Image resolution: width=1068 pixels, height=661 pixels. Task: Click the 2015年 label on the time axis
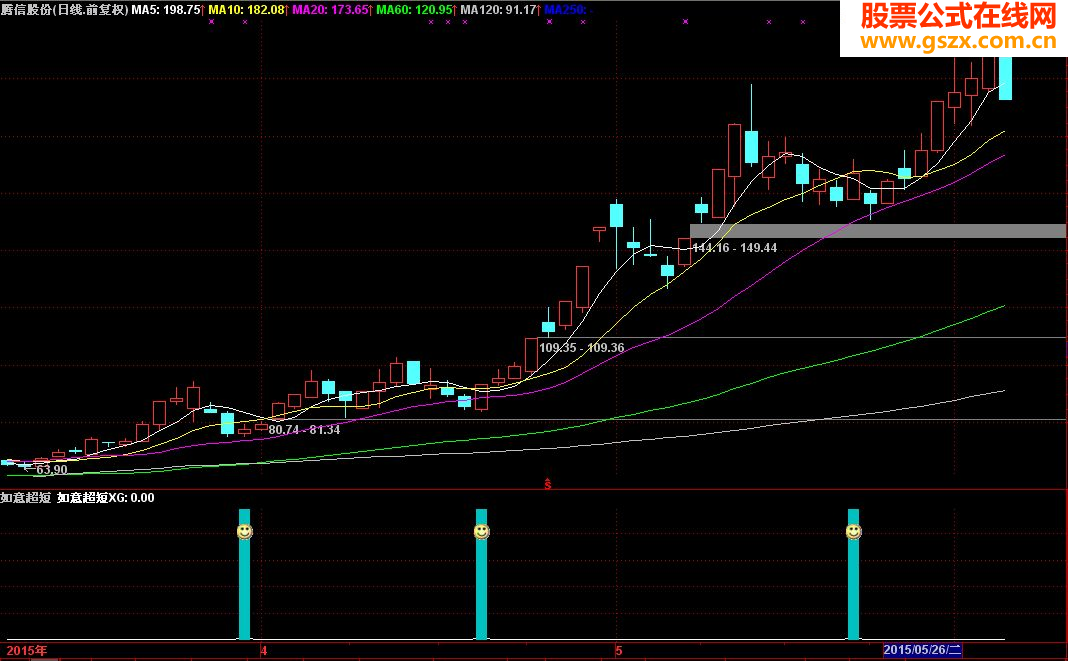[x=27, y=650]
